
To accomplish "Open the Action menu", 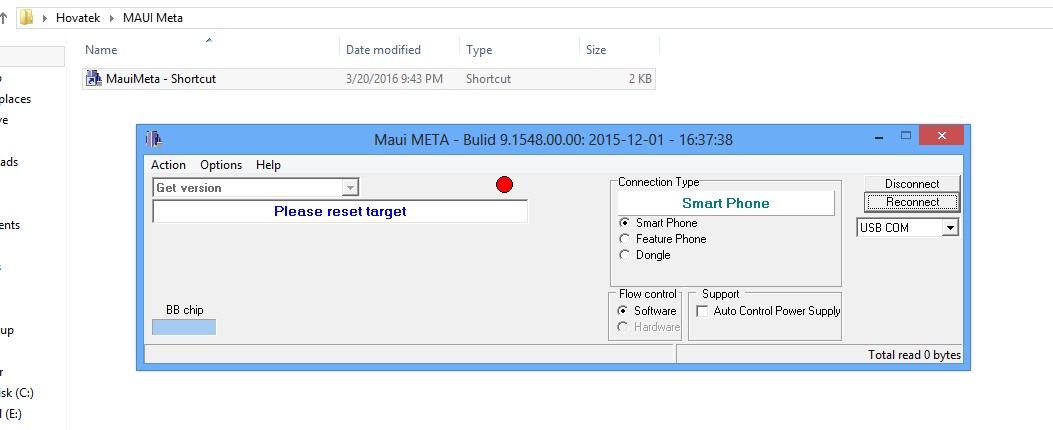I will point(168,165).
